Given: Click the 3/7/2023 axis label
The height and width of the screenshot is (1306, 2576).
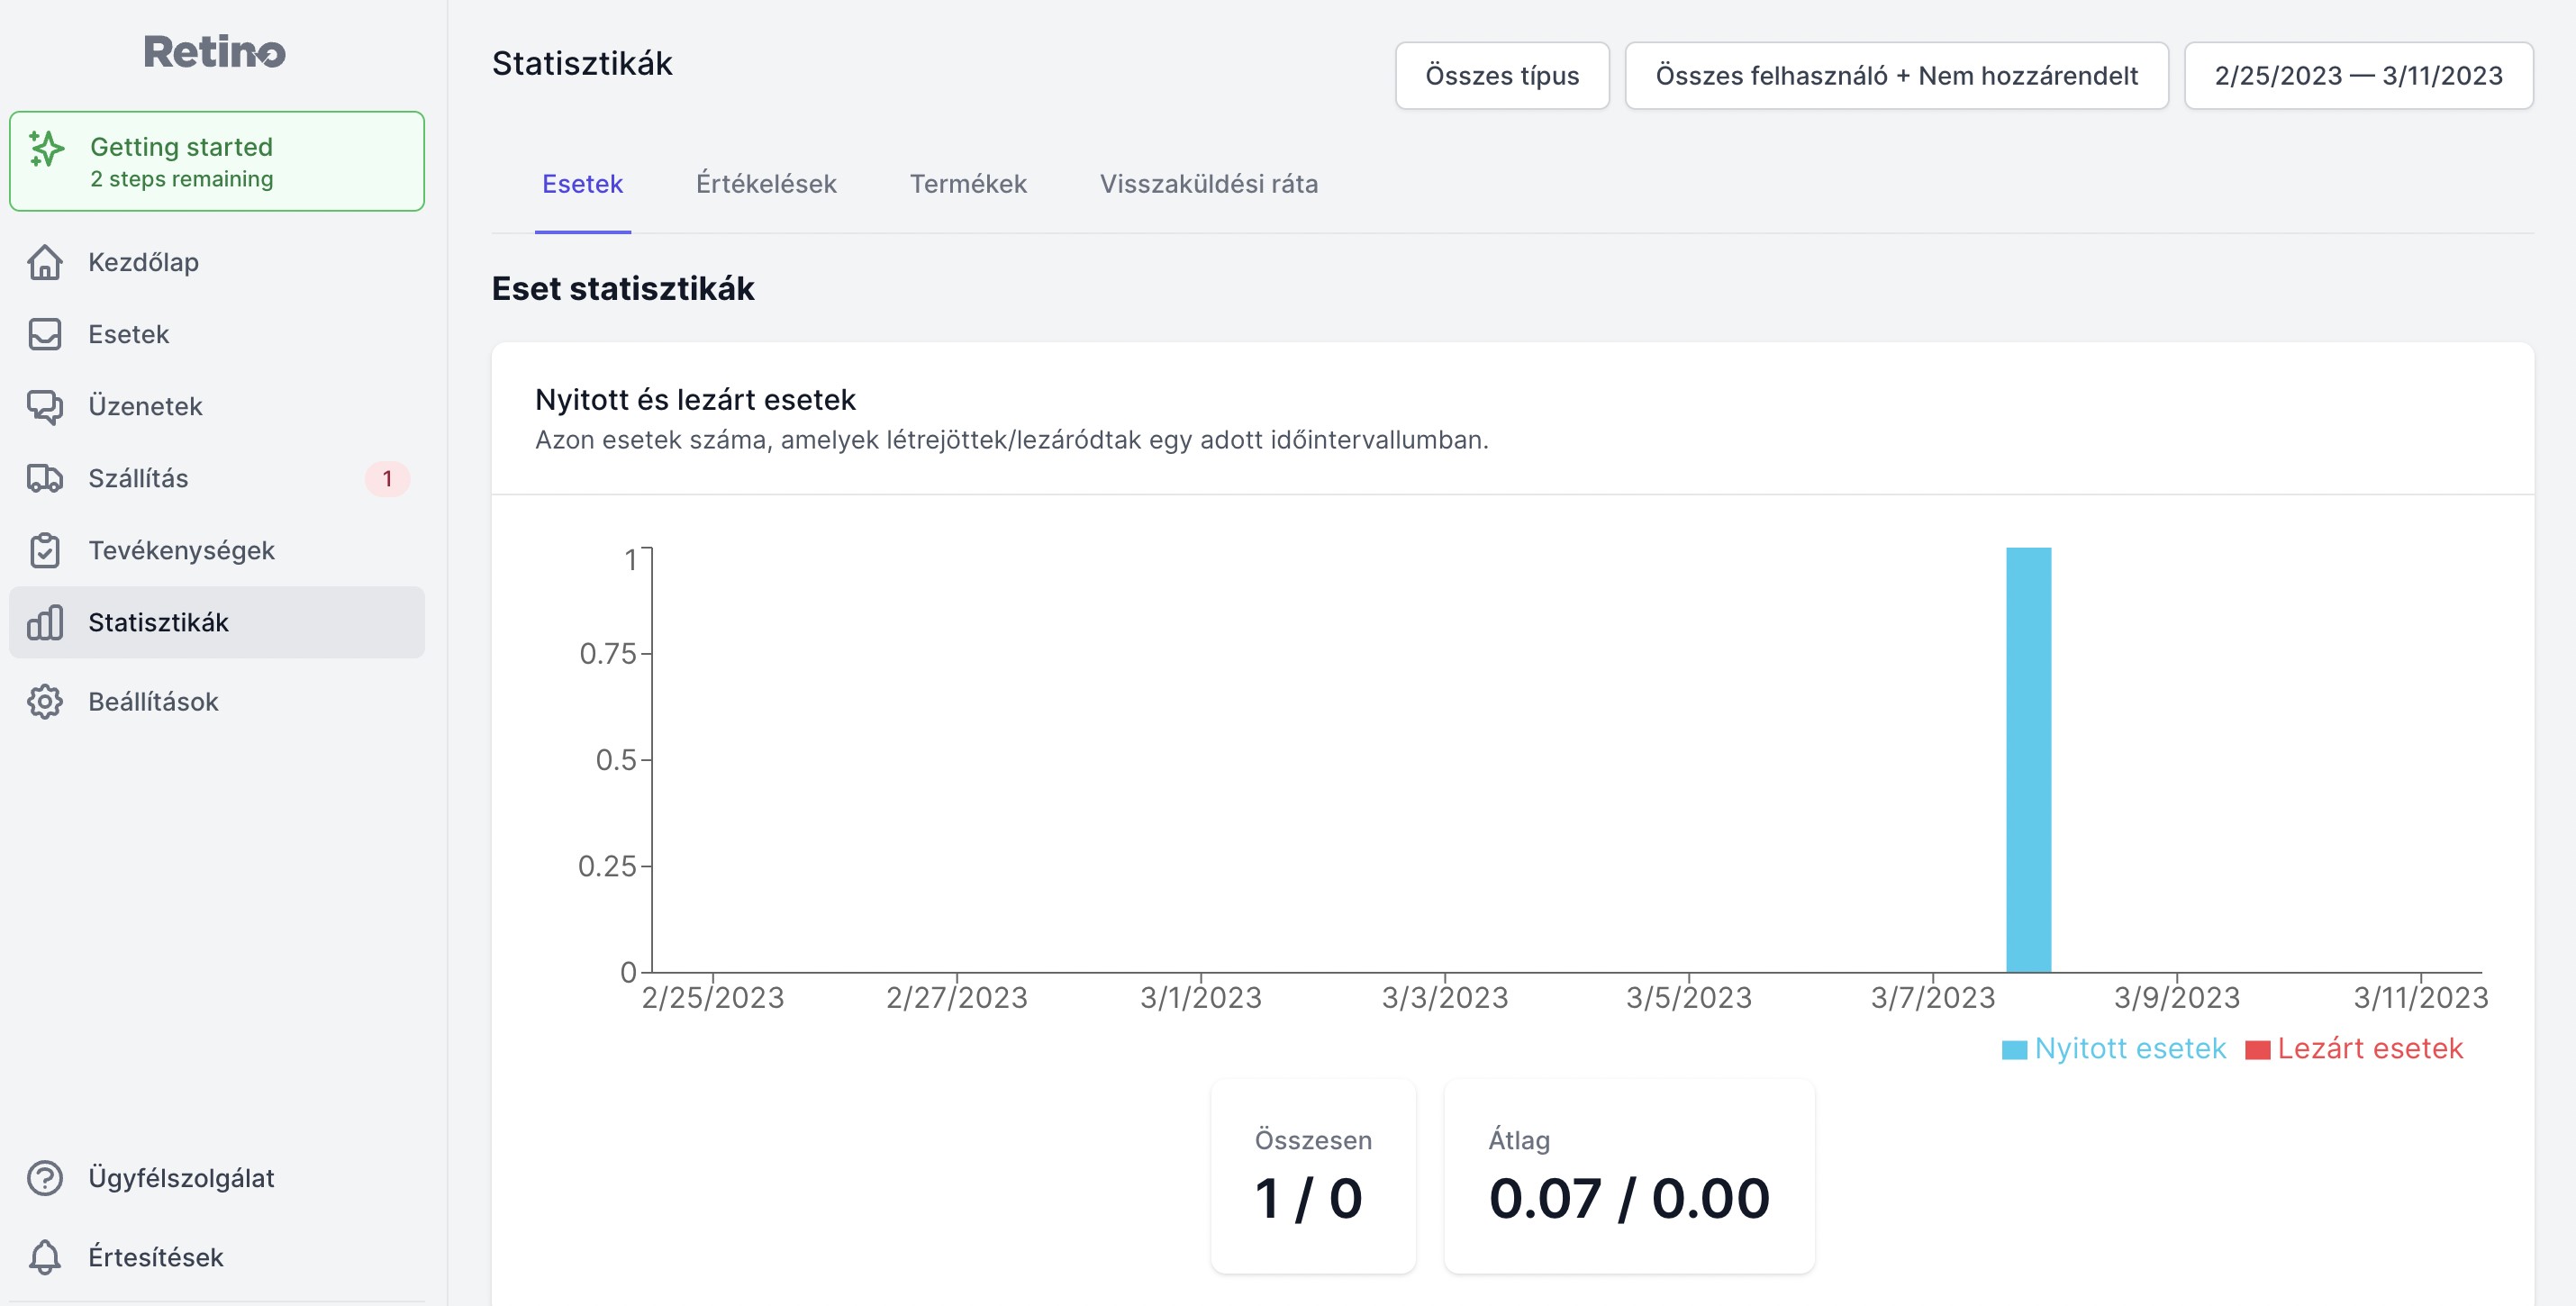Looking at the screenshot, I should [1932, 997].
